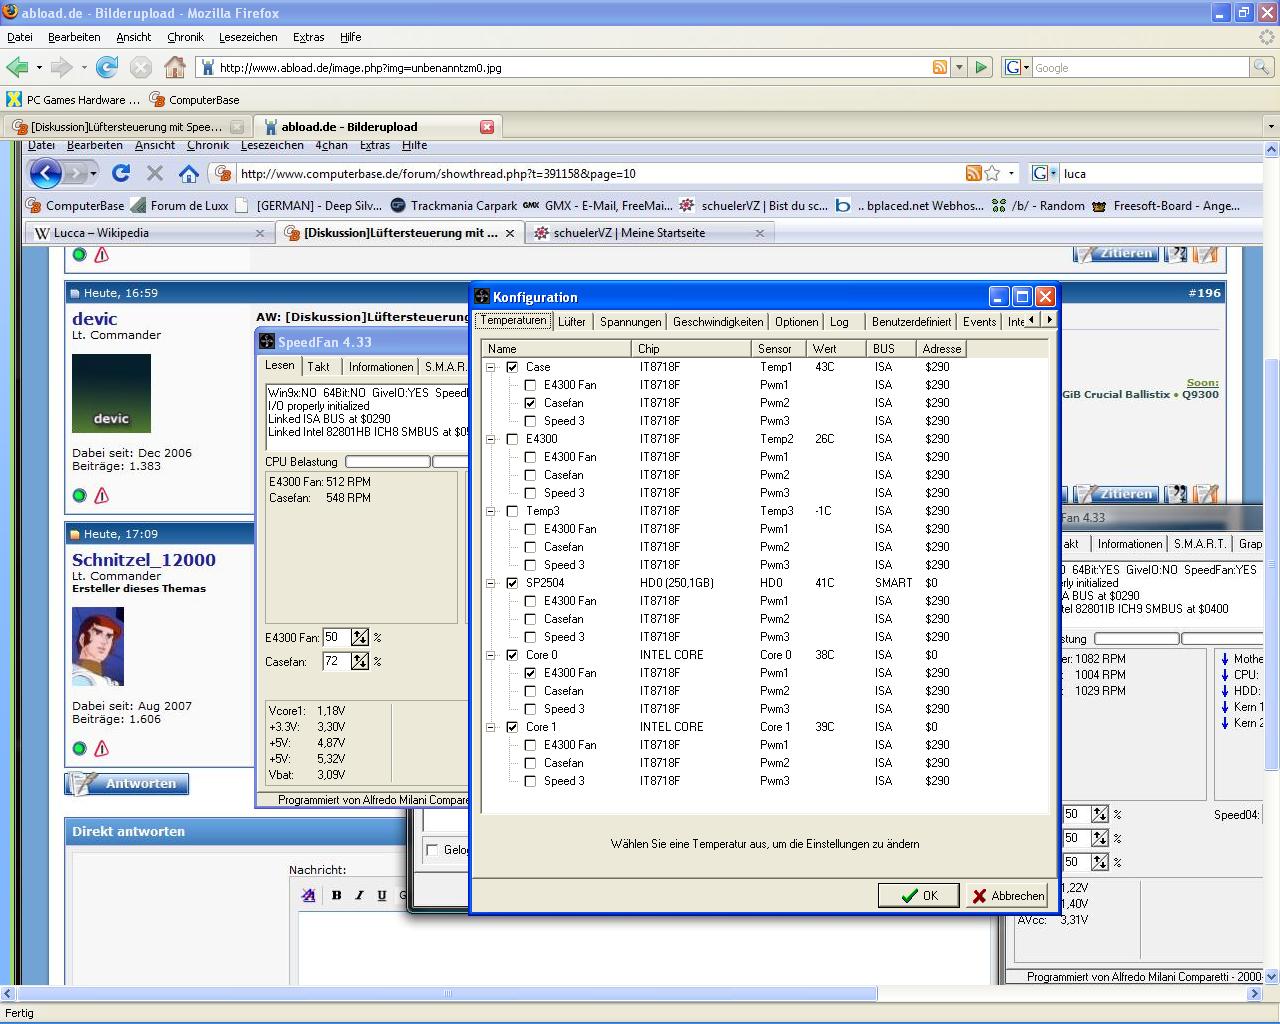Uncheck Casefan under Case in Konfiguration
The height and width of the screenshot is (1024, 1280).
click(530, 403)
